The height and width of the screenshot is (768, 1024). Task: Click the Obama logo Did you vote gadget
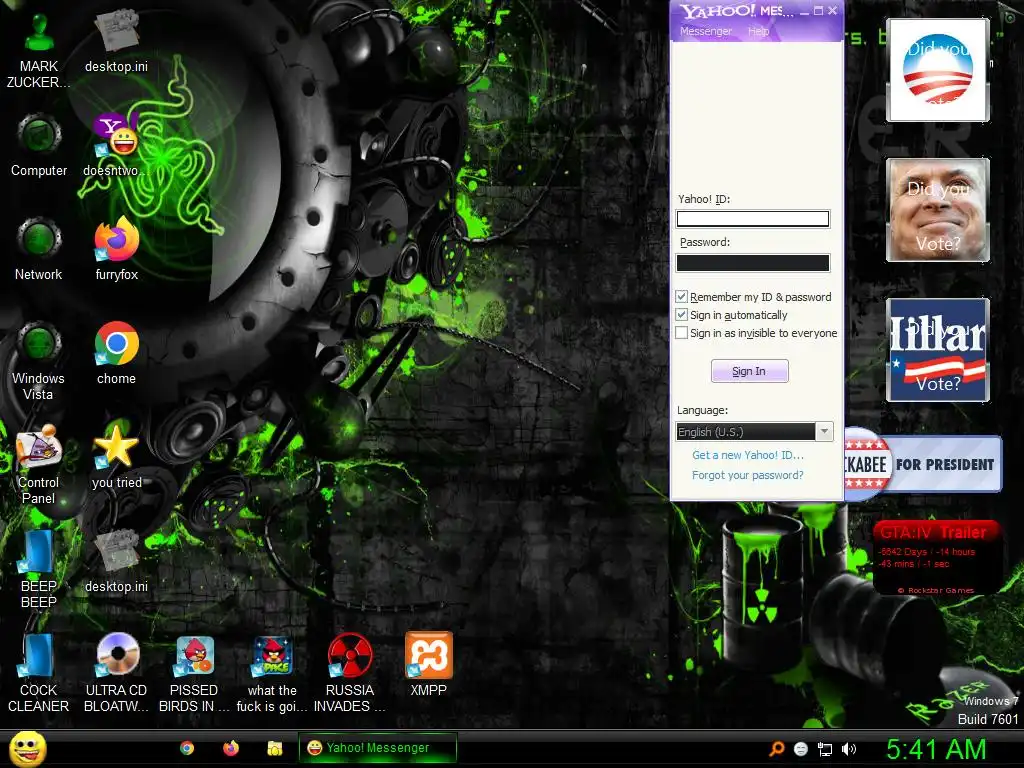pos(938,70)
